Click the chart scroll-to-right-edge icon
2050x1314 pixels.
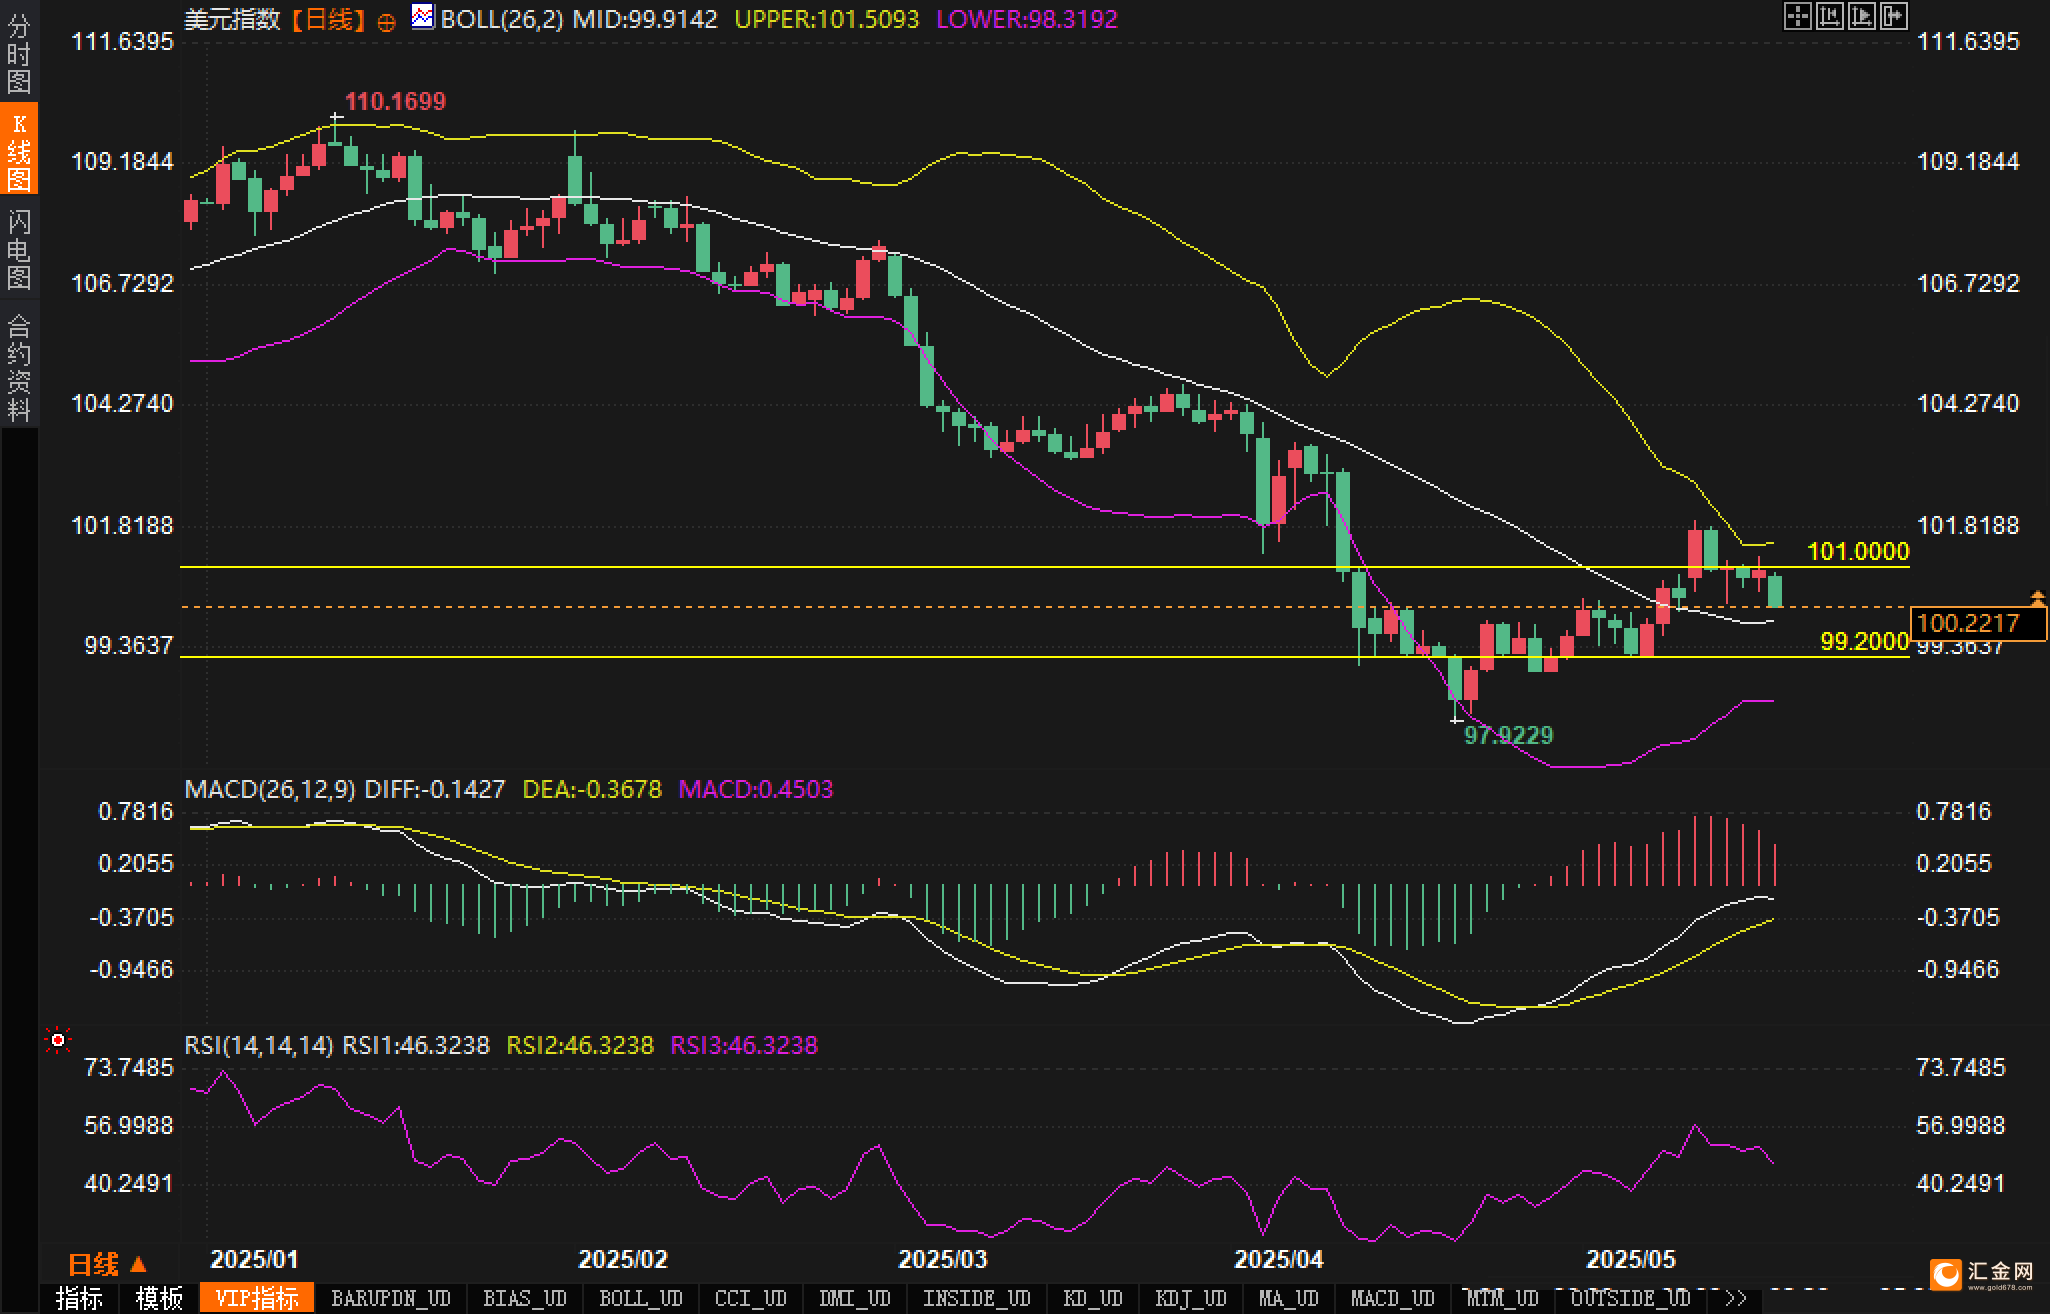tap(1893, 16)
